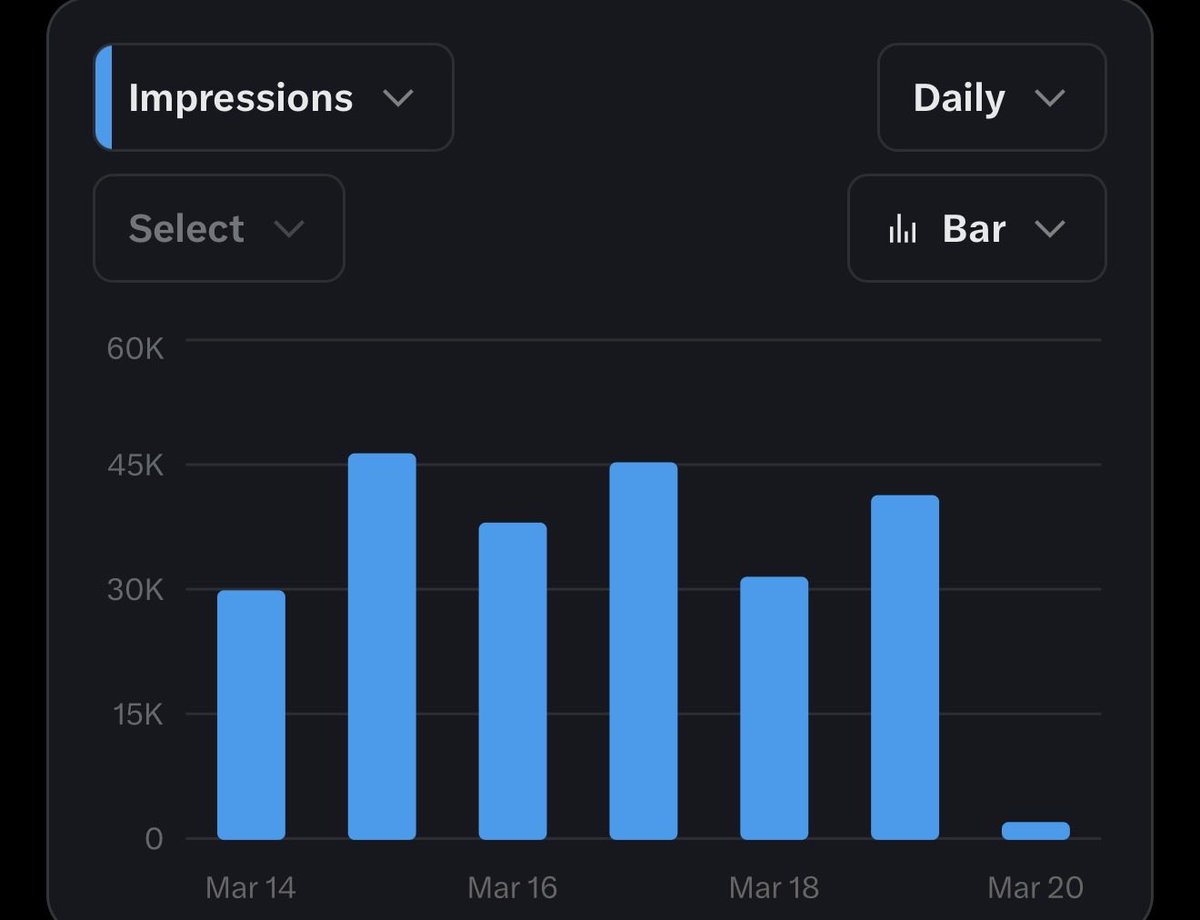Click the 0 axis label
This screenshot has height=920, width=1200.
coord(153,838)
